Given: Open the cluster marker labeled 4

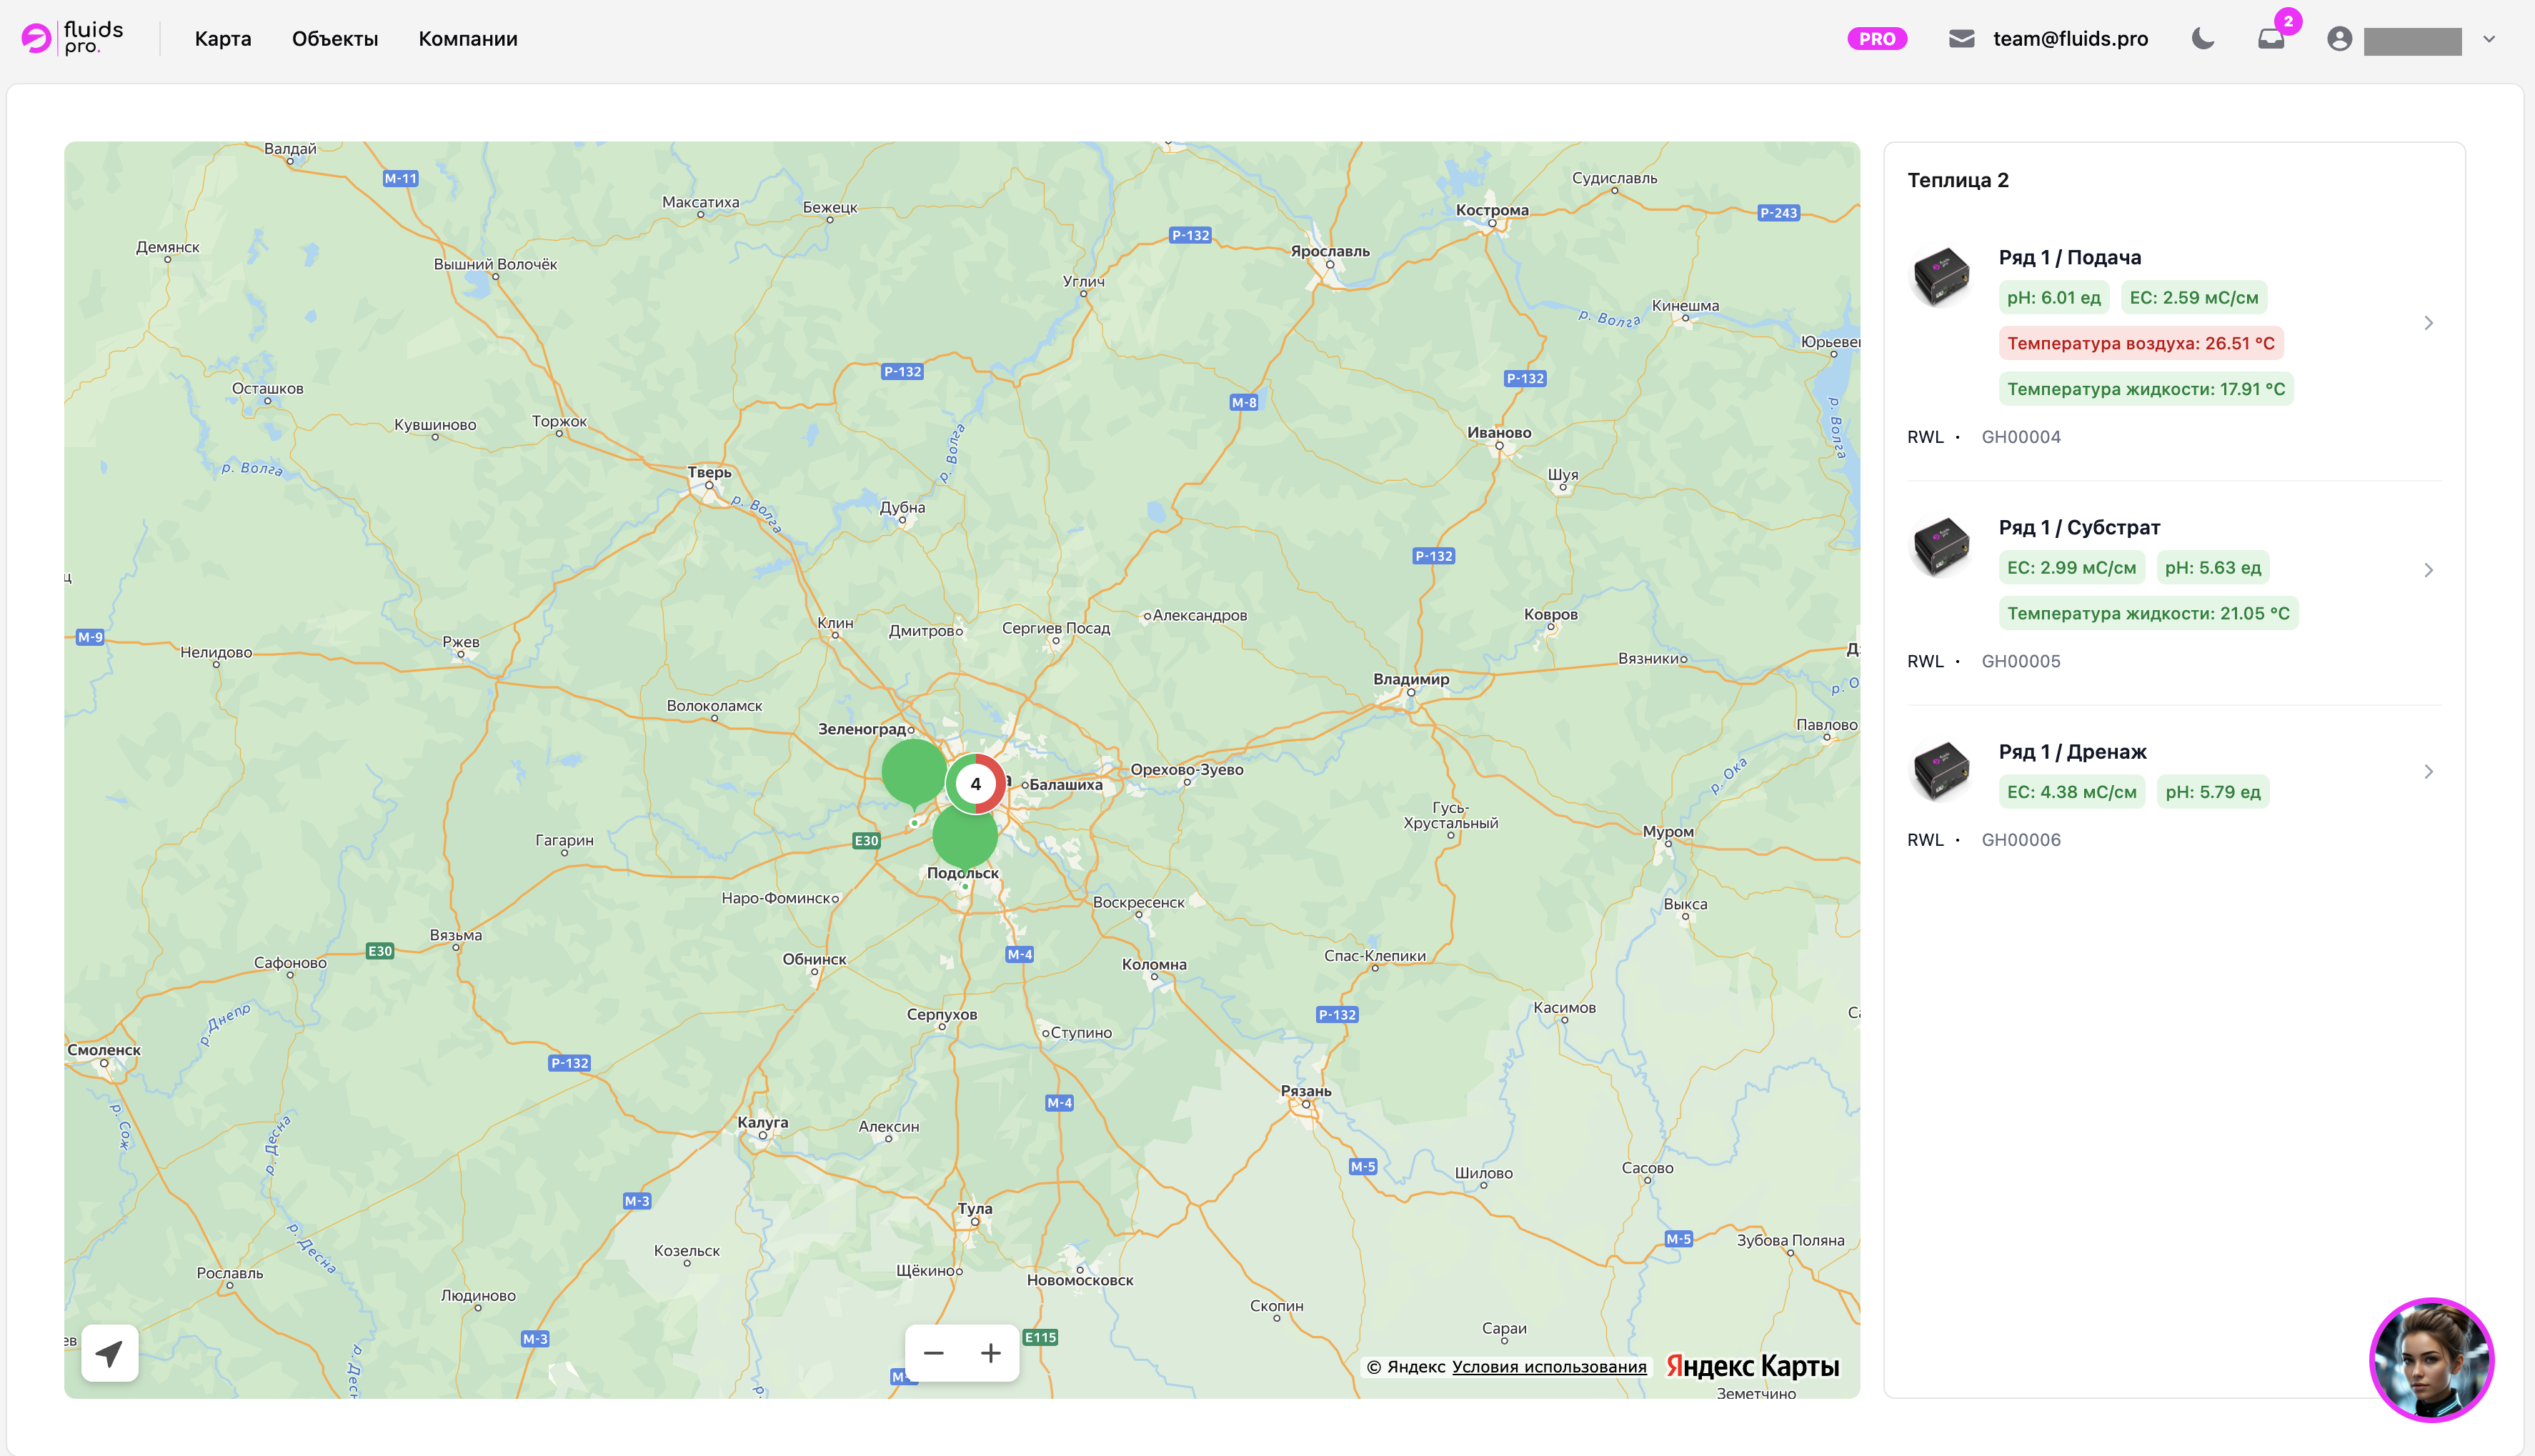Looking at the screenshot, I should click(976, 784).
